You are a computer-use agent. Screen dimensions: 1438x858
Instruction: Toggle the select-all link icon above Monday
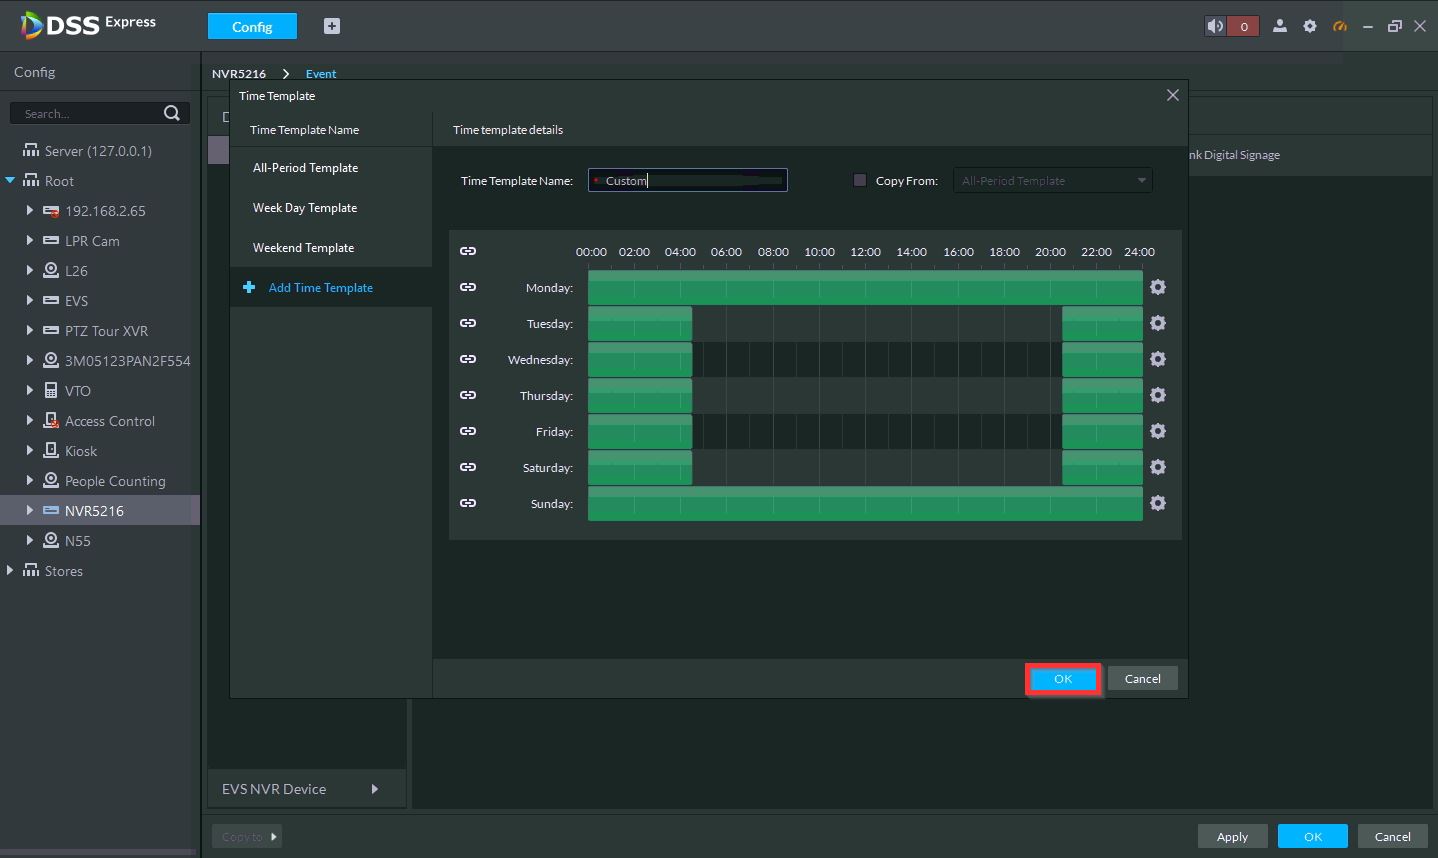tap(468, 251)
